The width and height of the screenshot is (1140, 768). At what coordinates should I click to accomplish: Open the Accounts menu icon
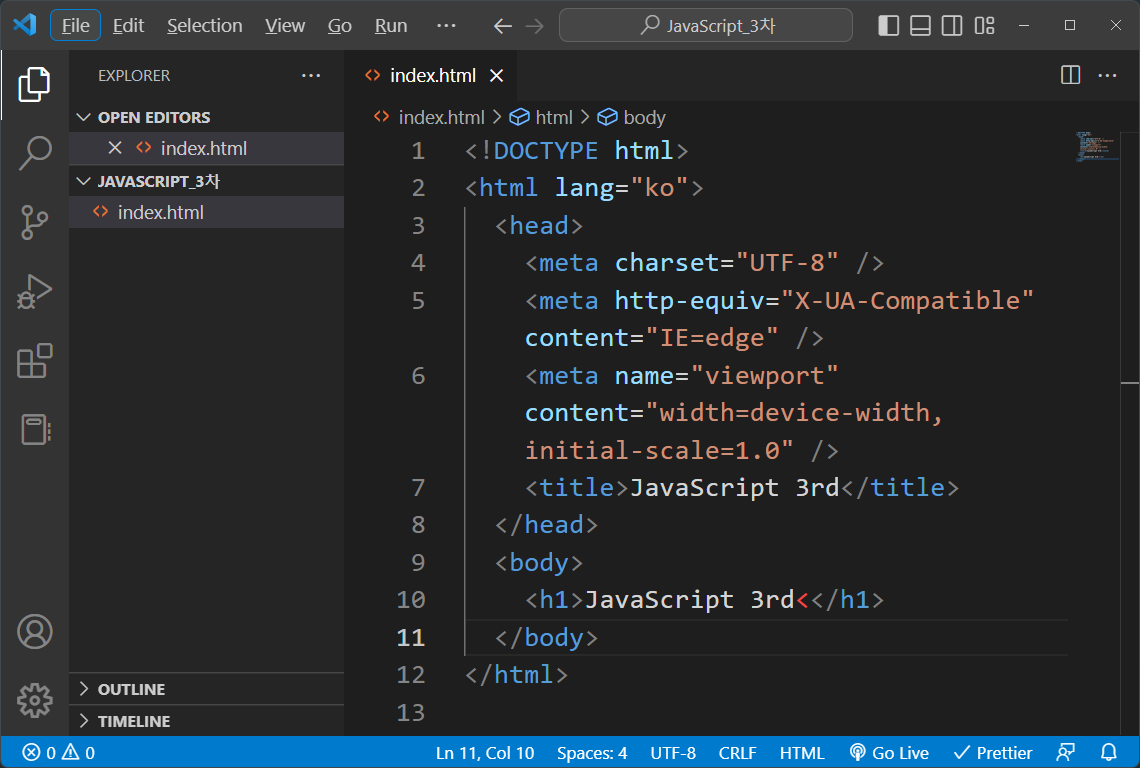point(34,631)
